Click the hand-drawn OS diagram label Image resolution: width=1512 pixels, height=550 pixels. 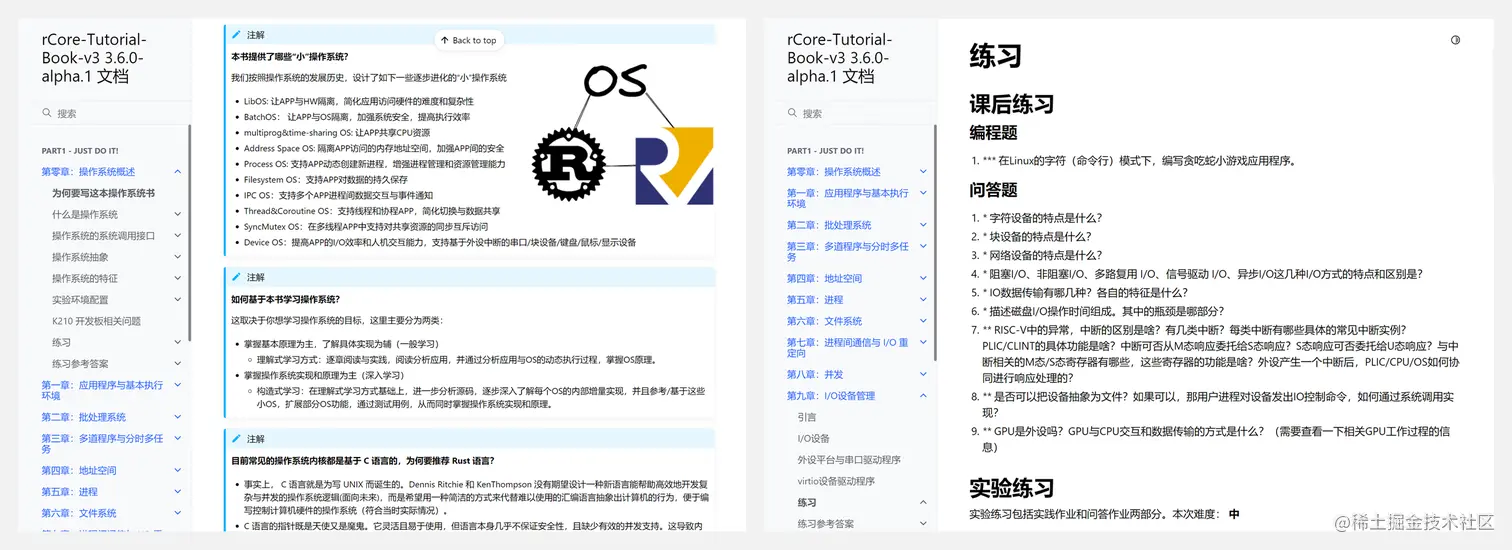click(615, 81)
